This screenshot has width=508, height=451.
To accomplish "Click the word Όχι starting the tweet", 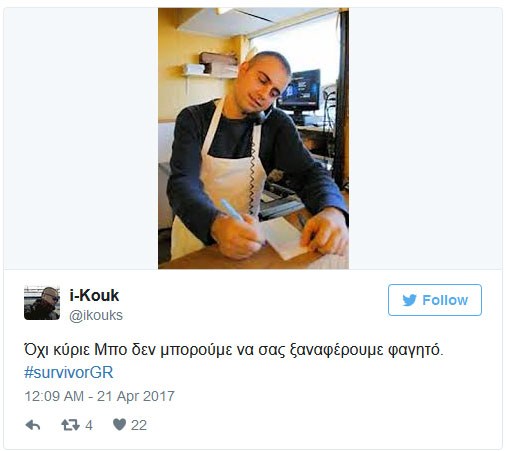I will point(36,350).
